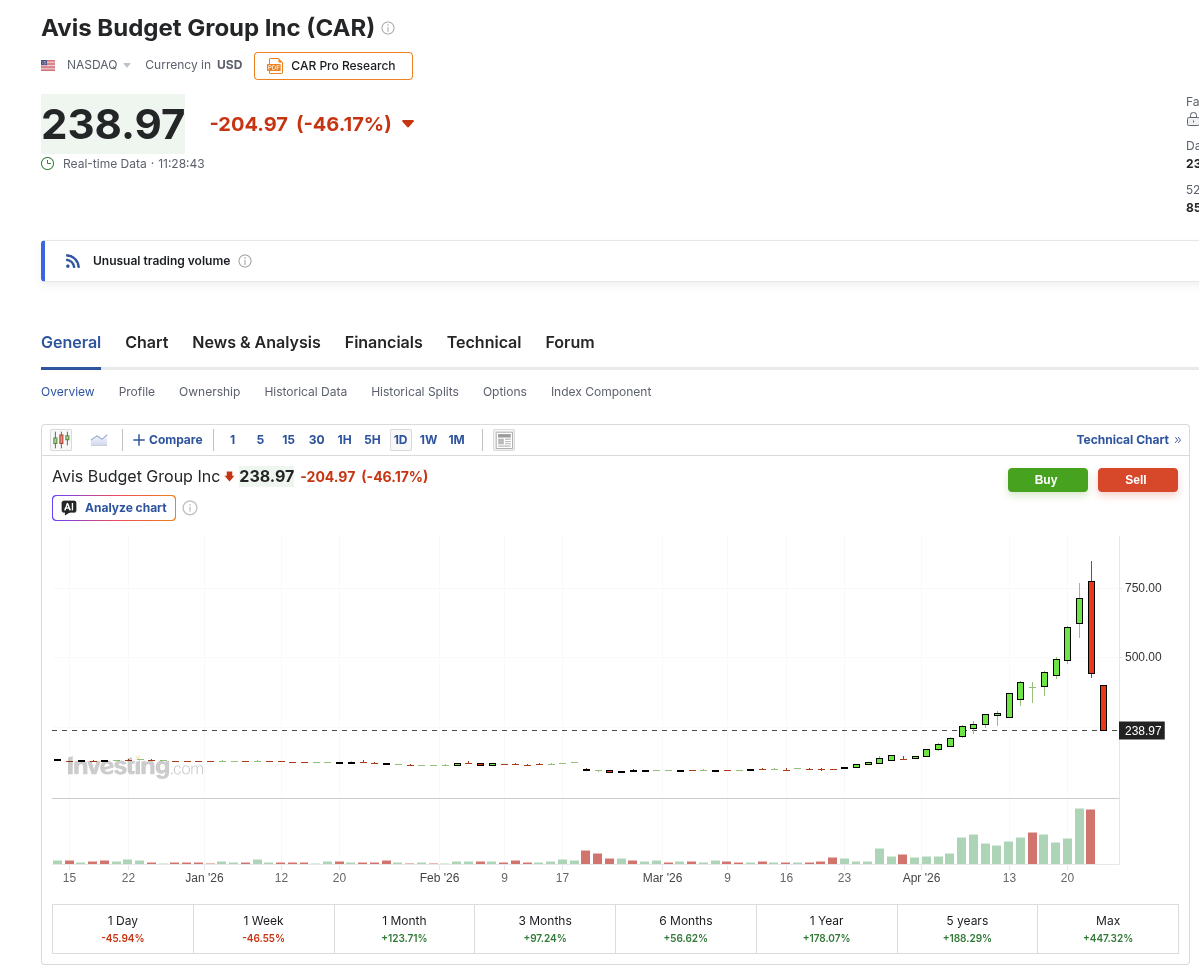The image size is (1199, 975).
Task: Set chart interval to 1H
Action: pyautogui.click(x=345, y=440)
